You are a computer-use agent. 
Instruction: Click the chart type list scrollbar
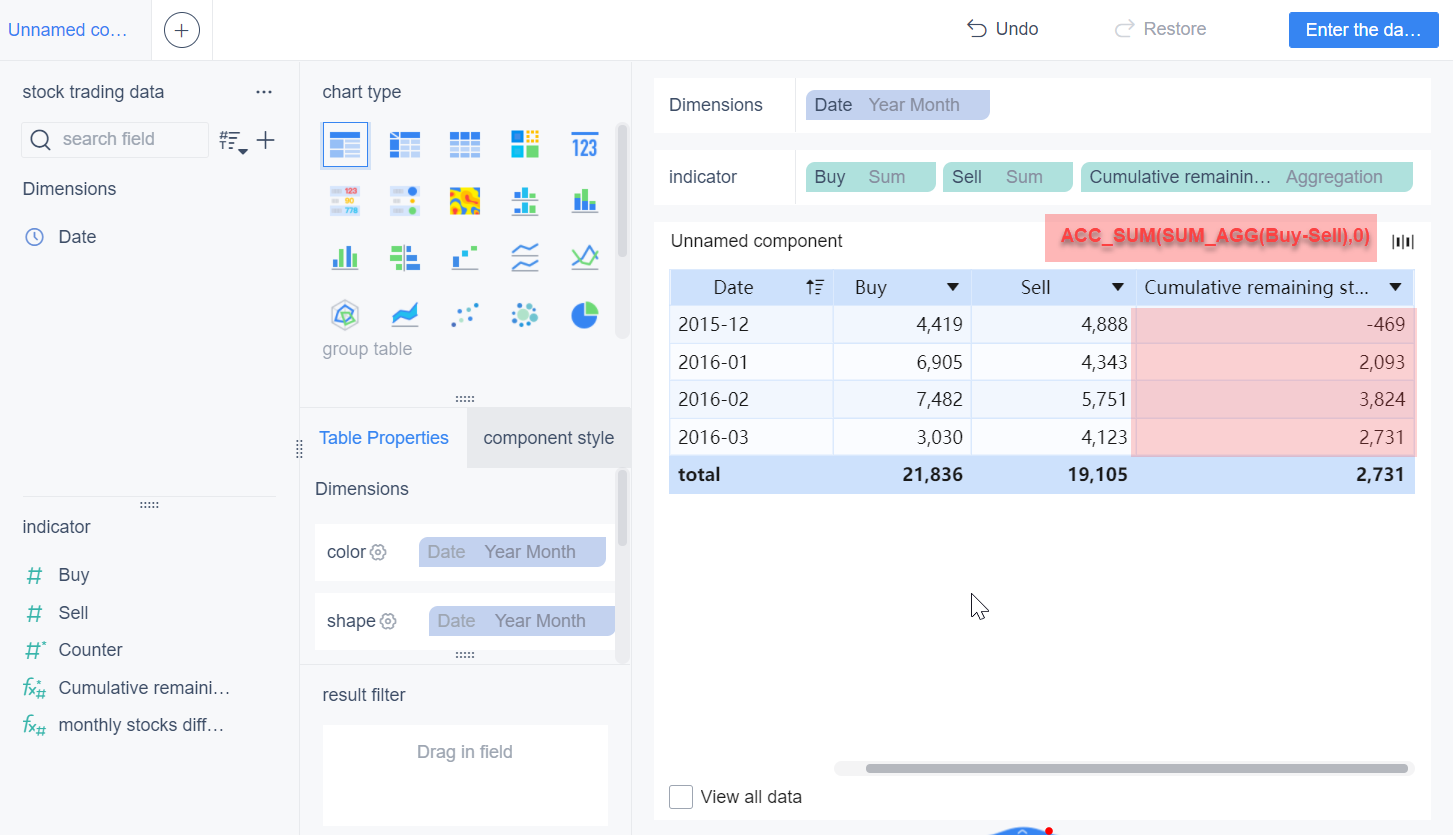(x=622, y=190)
